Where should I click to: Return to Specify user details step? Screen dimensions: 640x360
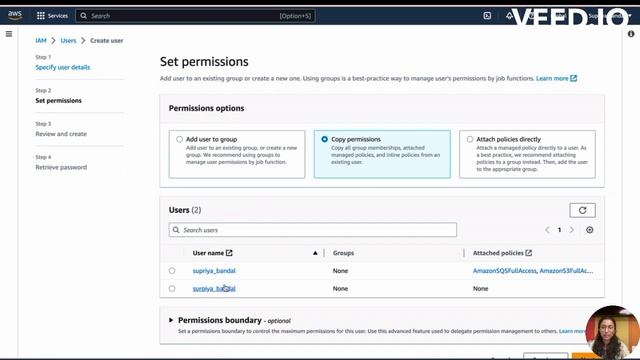tap(62, 67)
